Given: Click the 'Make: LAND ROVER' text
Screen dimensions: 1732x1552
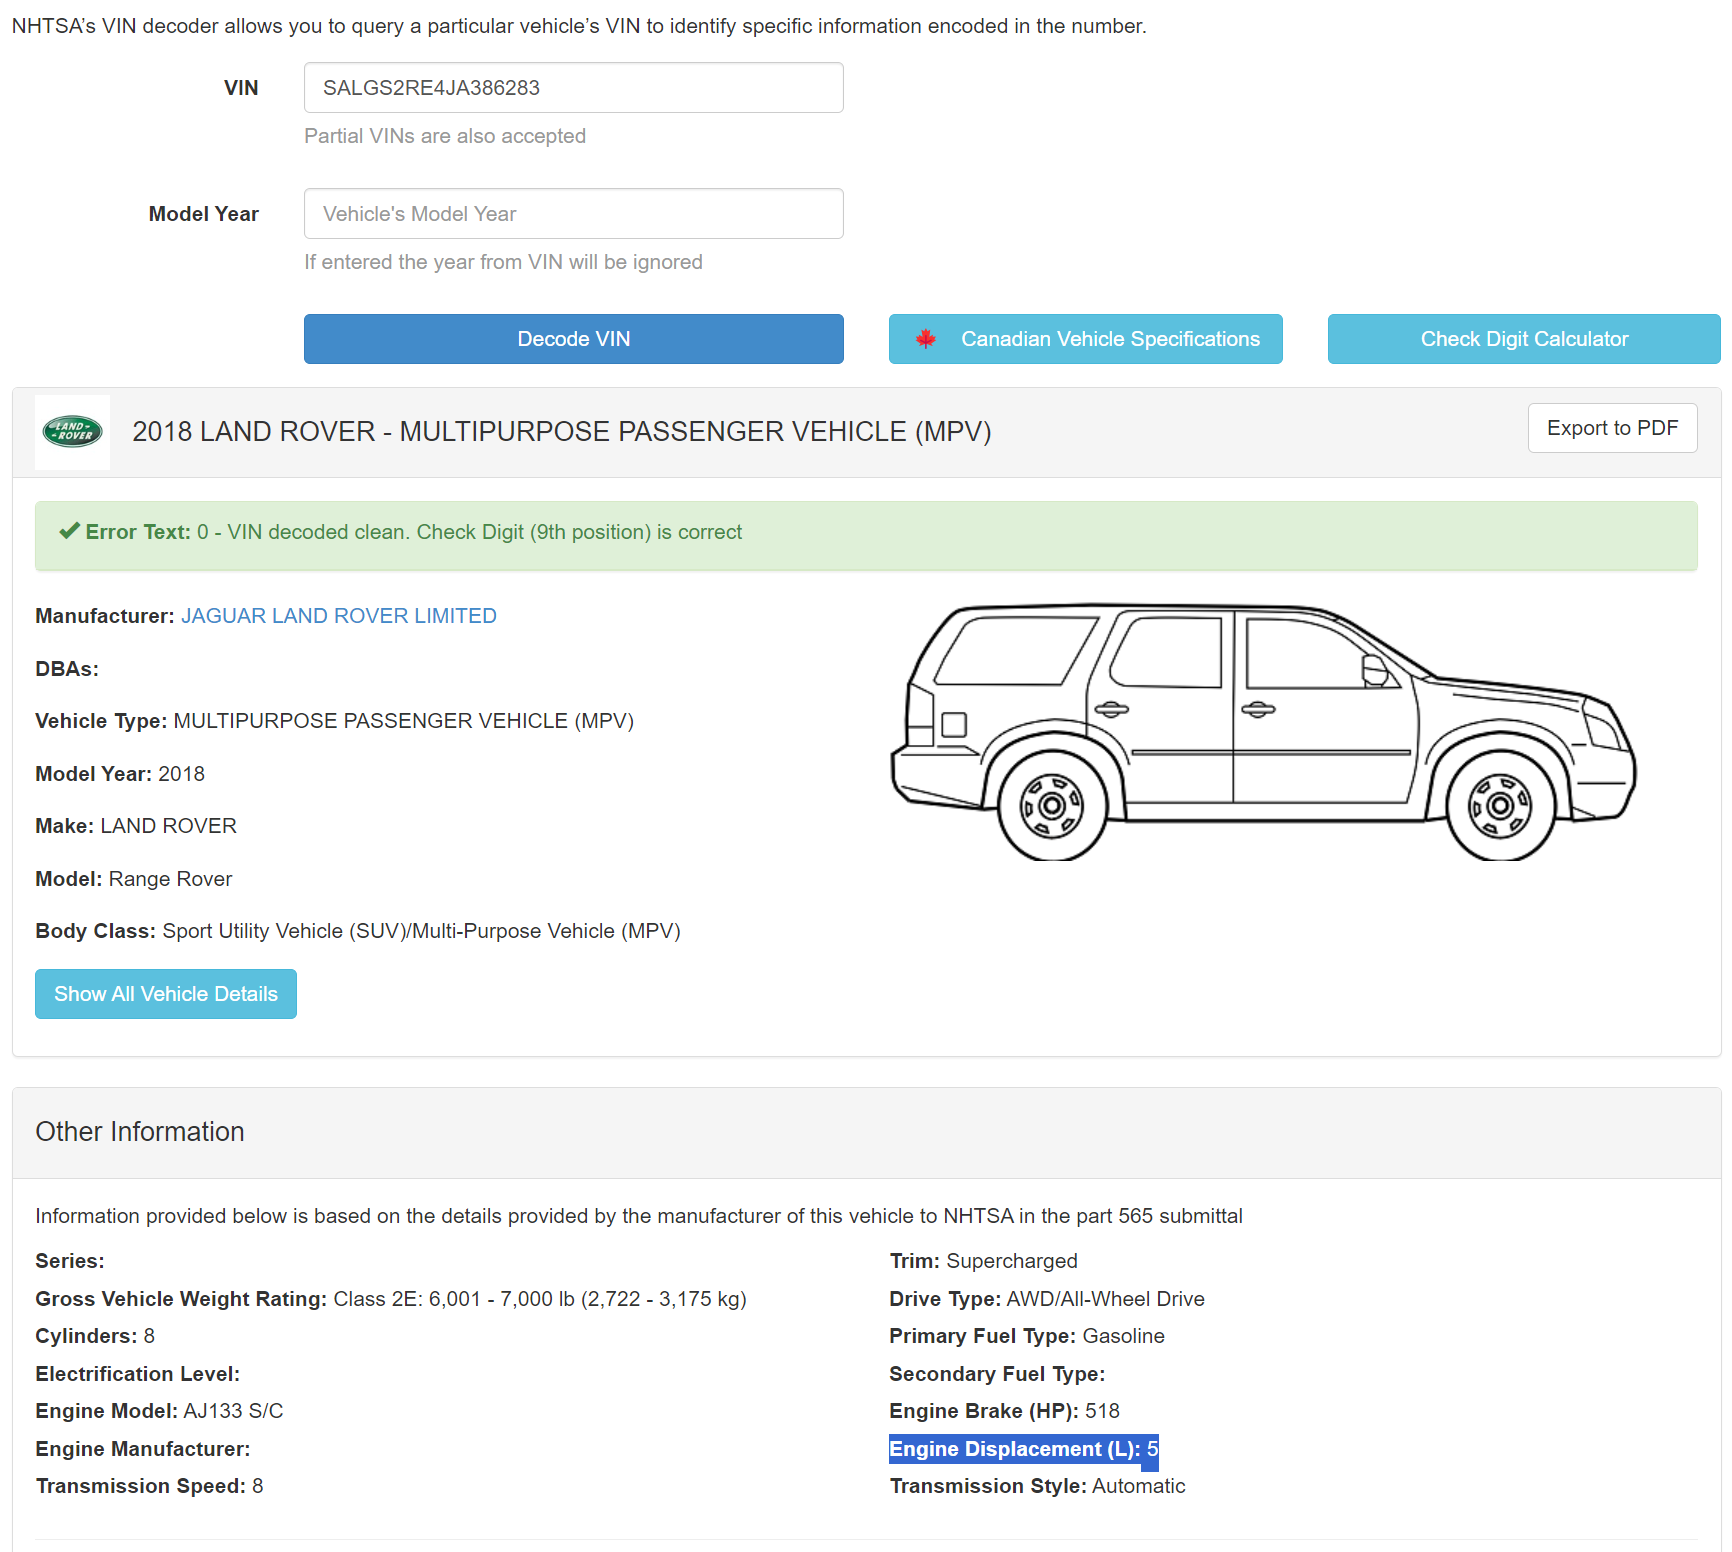Looking at the screenshot, I should (136, 826).
